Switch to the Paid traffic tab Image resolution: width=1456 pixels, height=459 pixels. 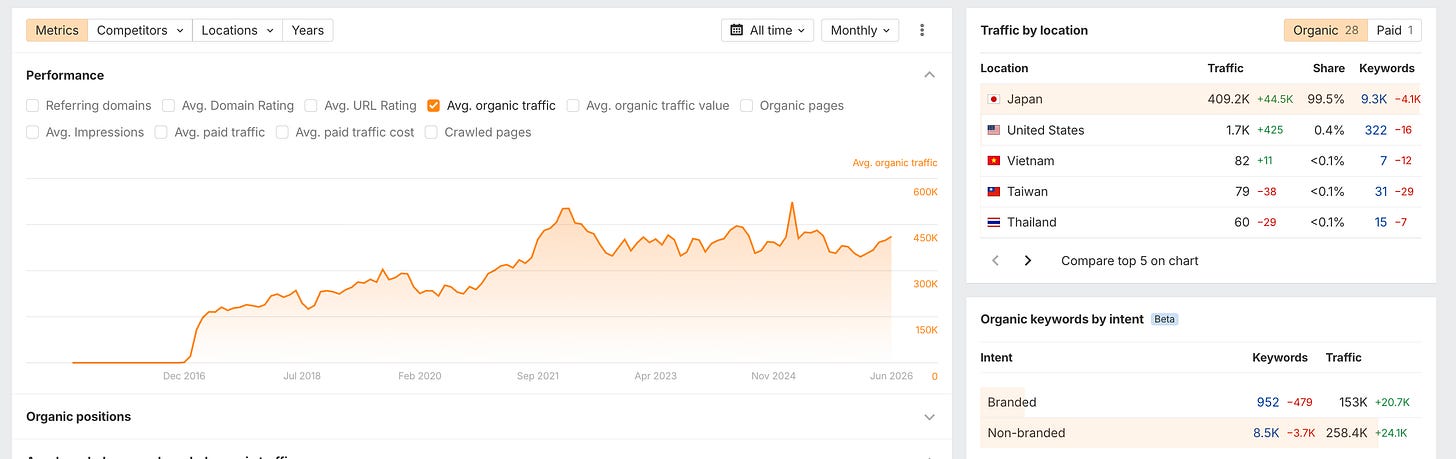[1395, 31]
